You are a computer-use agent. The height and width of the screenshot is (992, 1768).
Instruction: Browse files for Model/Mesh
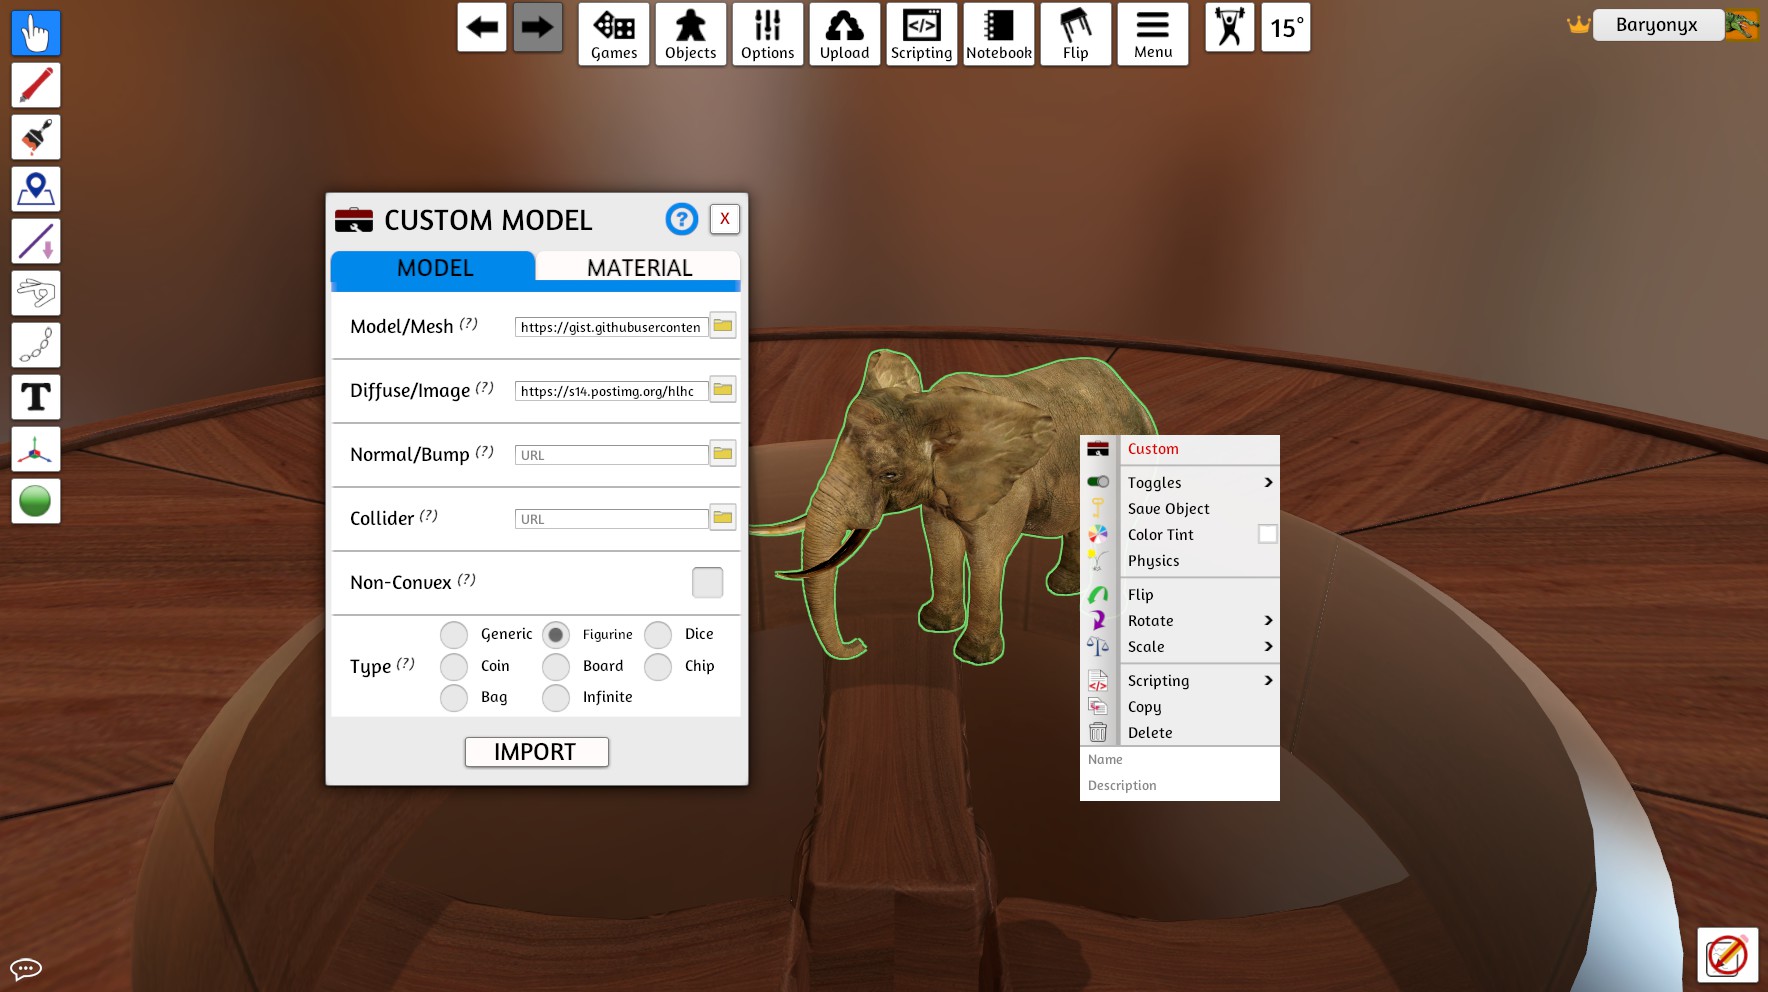point(723,326)
